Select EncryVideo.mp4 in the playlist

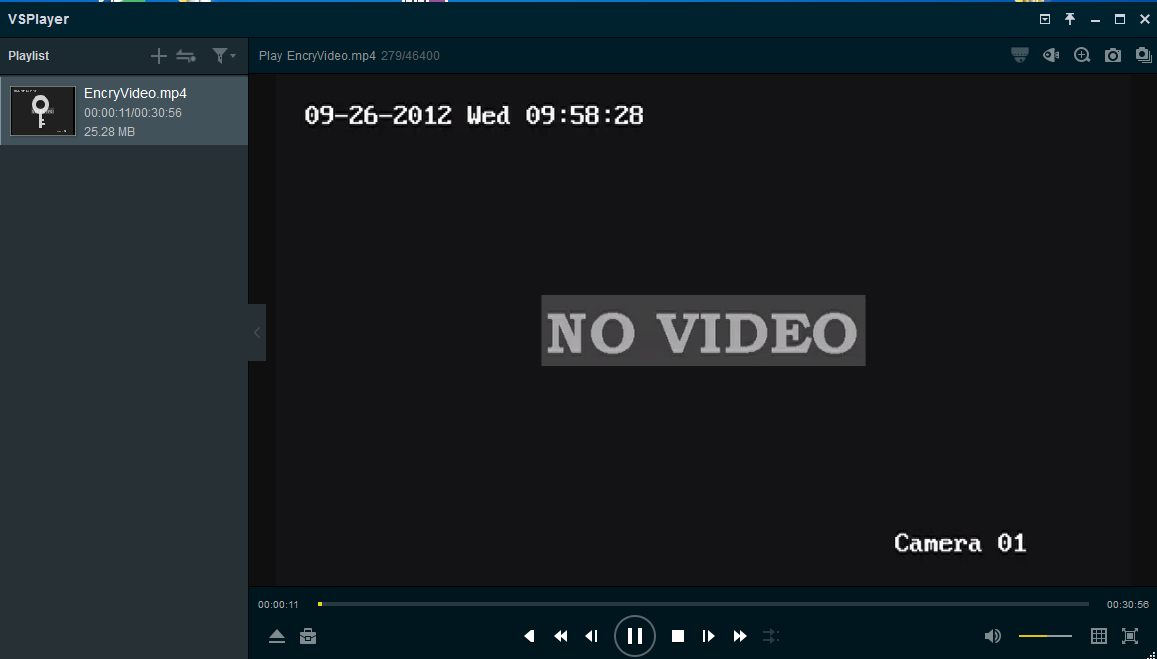(x=125, y=110)
